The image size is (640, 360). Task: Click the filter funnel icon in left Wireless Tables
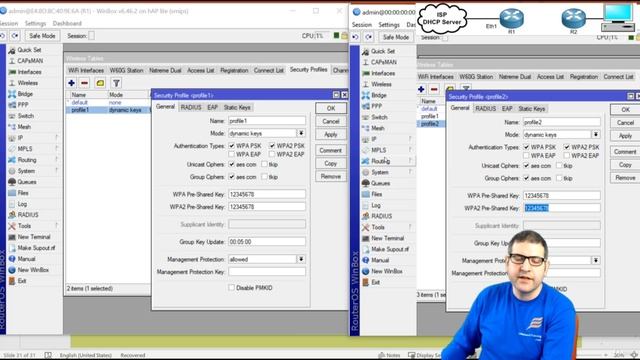point(116,83)
